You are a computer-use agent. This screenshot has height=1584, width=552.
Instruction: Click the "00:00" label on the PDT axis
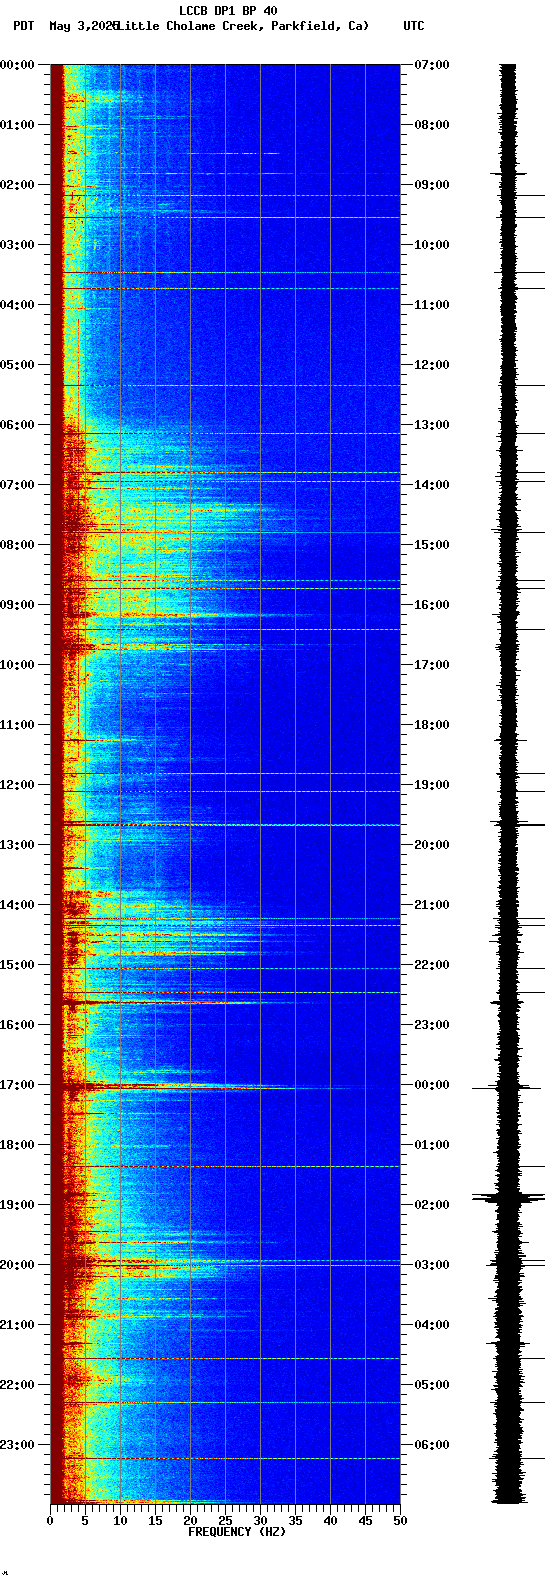coord(17,65)
